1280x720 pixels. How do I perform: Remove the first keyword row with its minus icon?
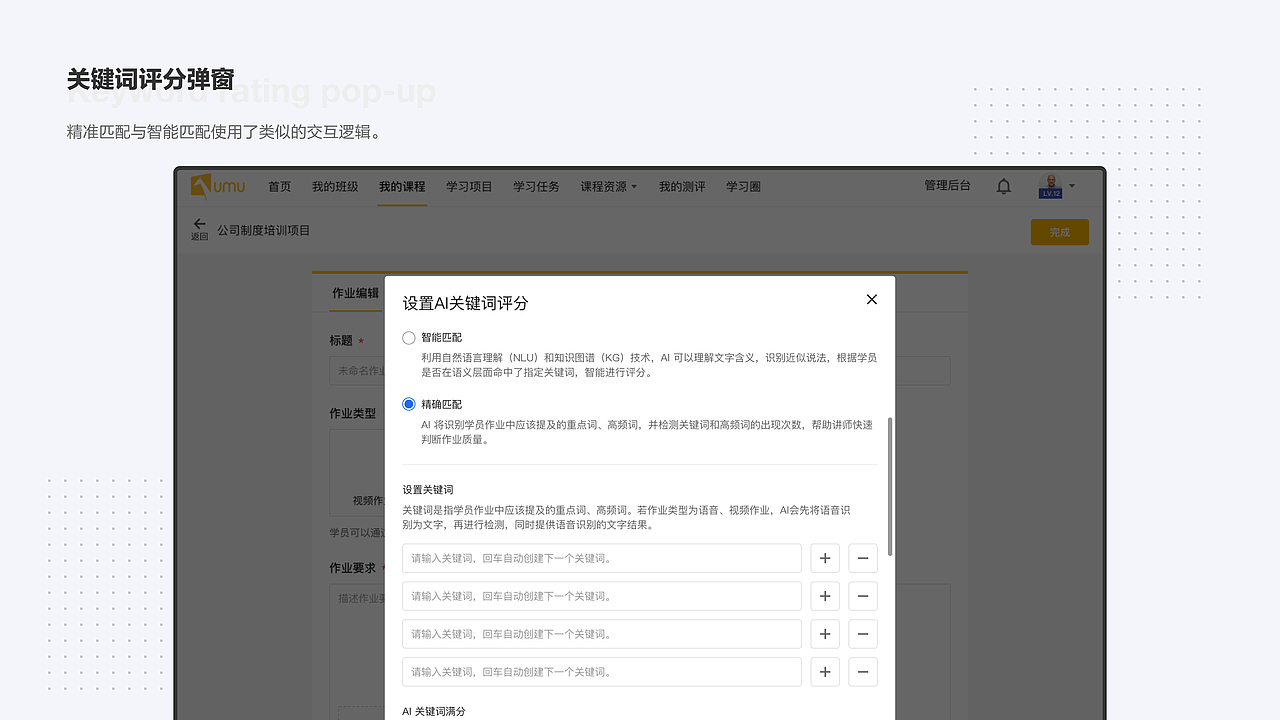click(862, 558)
